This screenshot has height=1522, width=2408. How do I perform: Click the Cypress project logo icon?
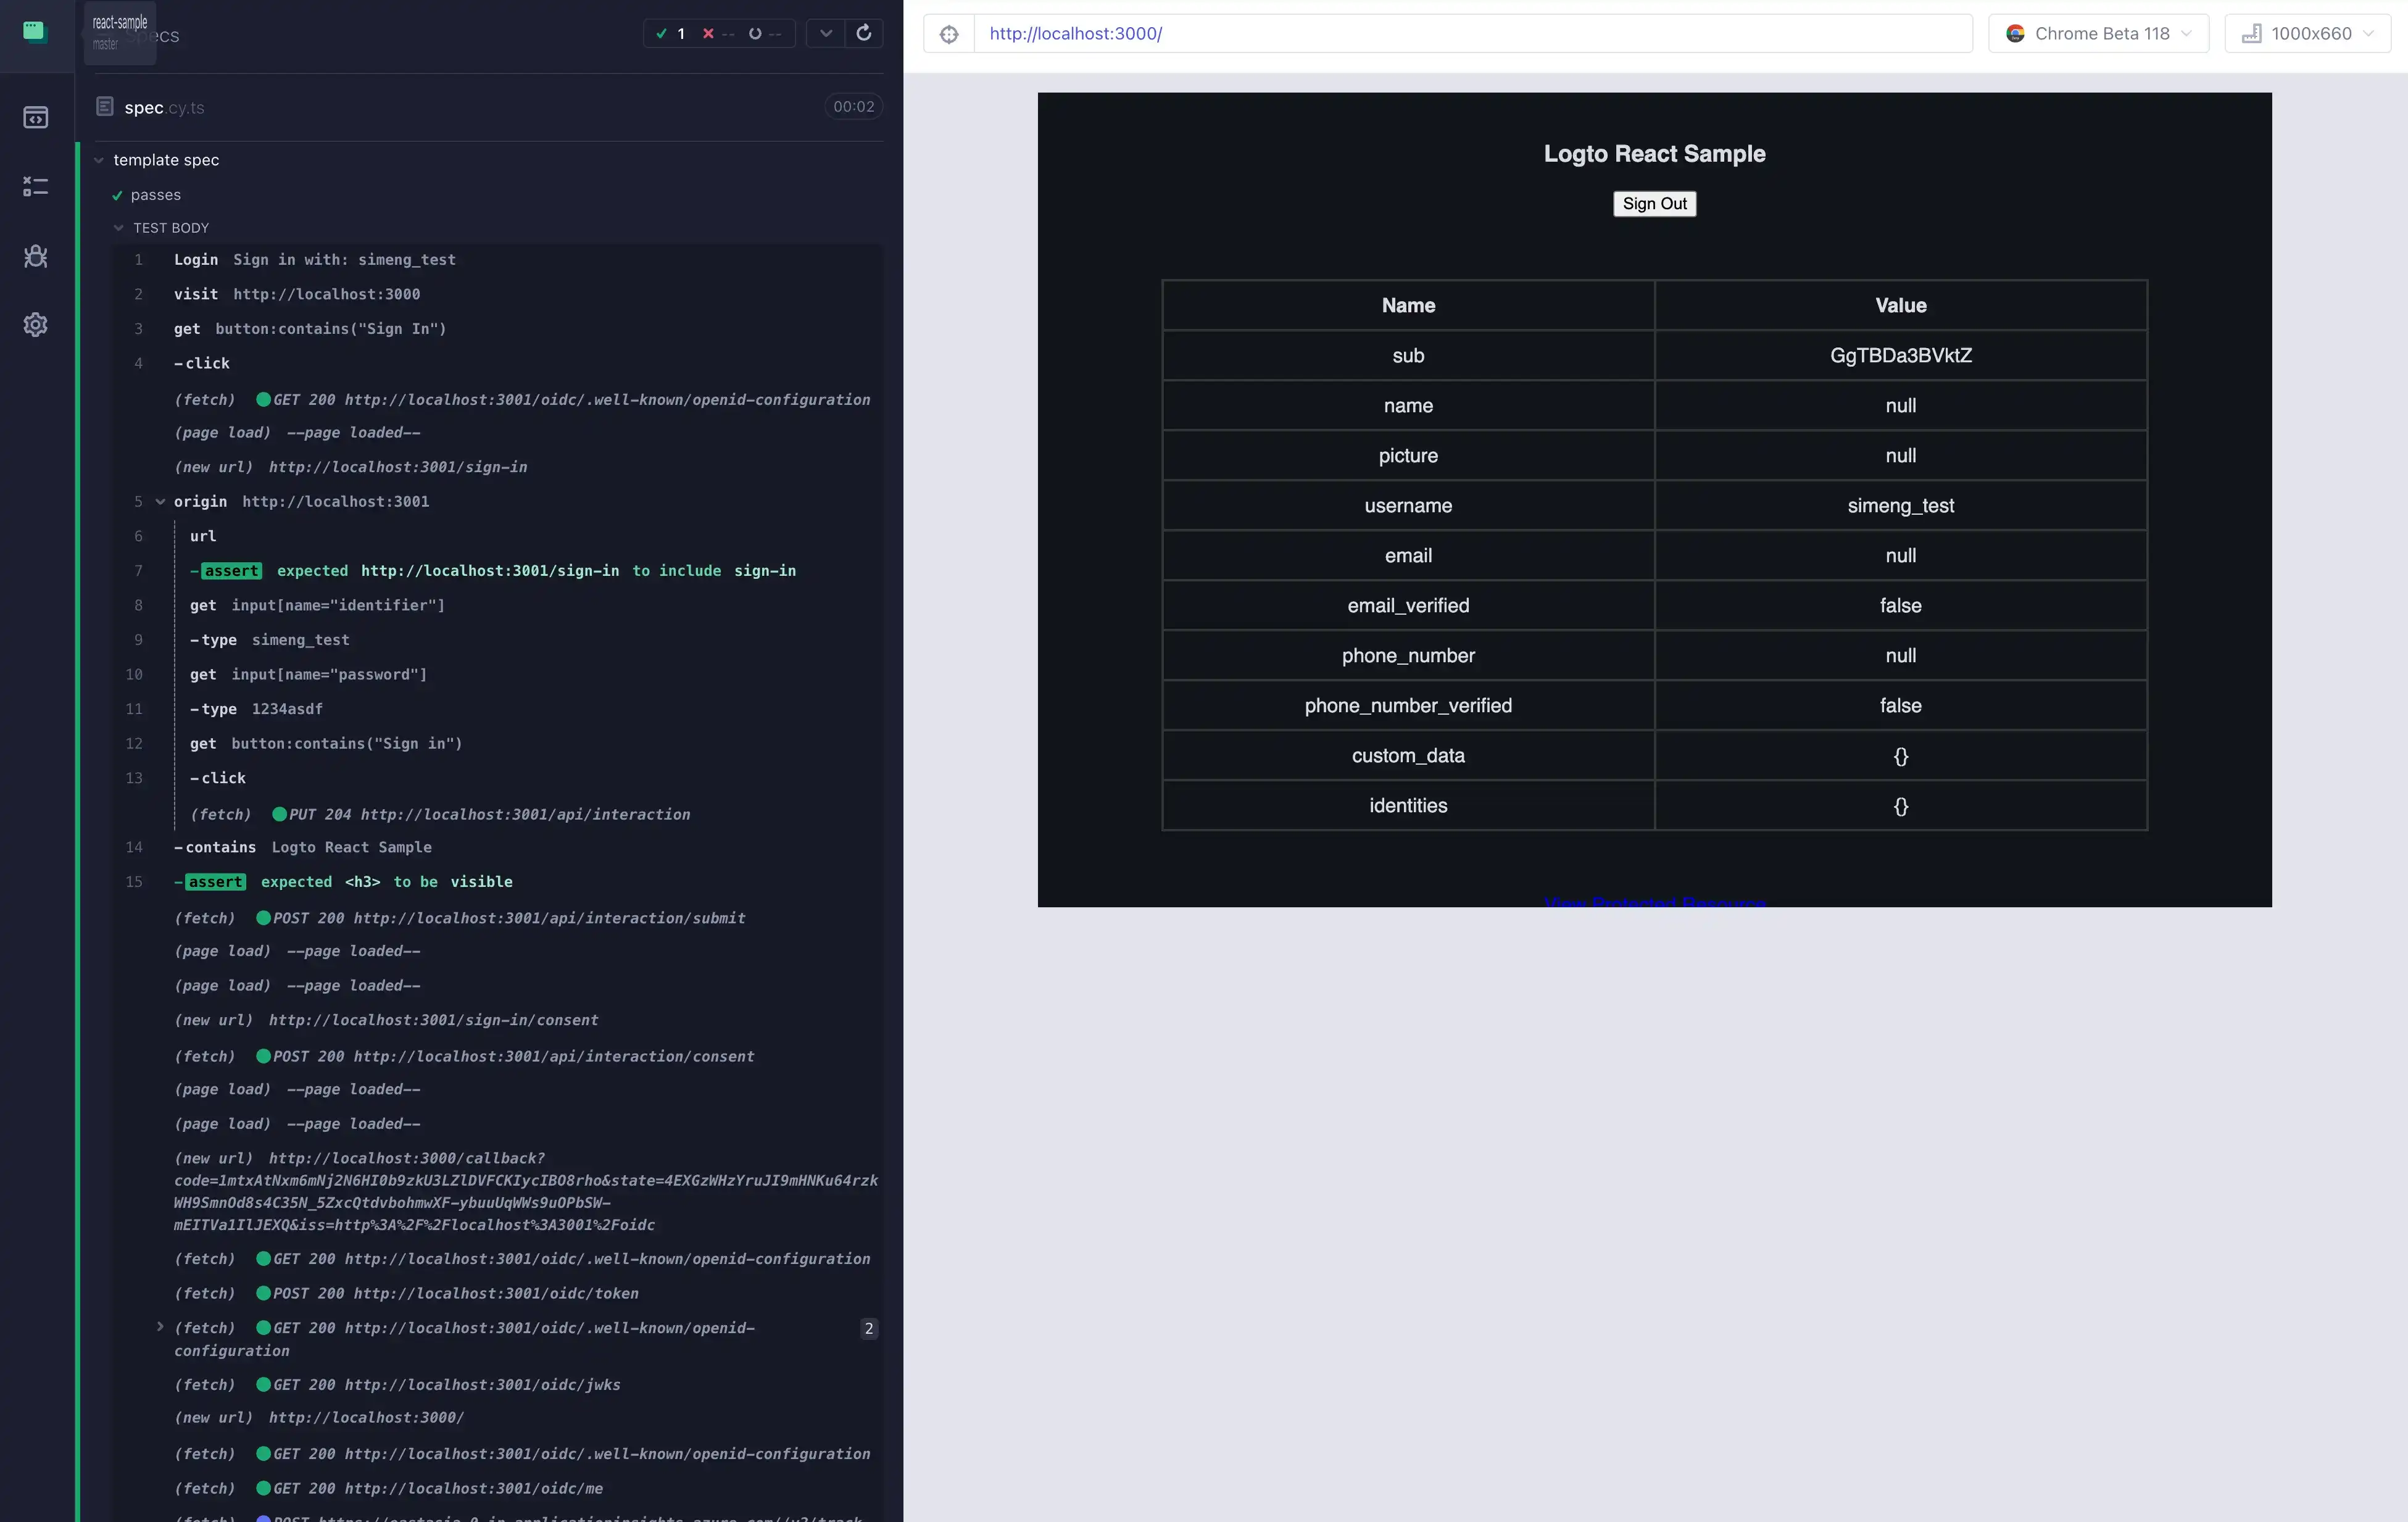click(x=35, y=32)
